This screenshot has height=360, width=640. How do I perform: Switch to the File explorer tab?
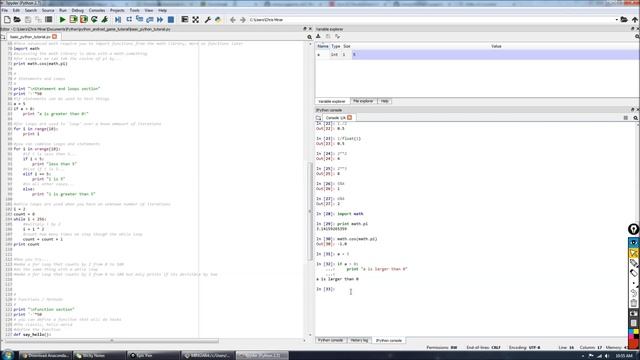pos(363,101)
